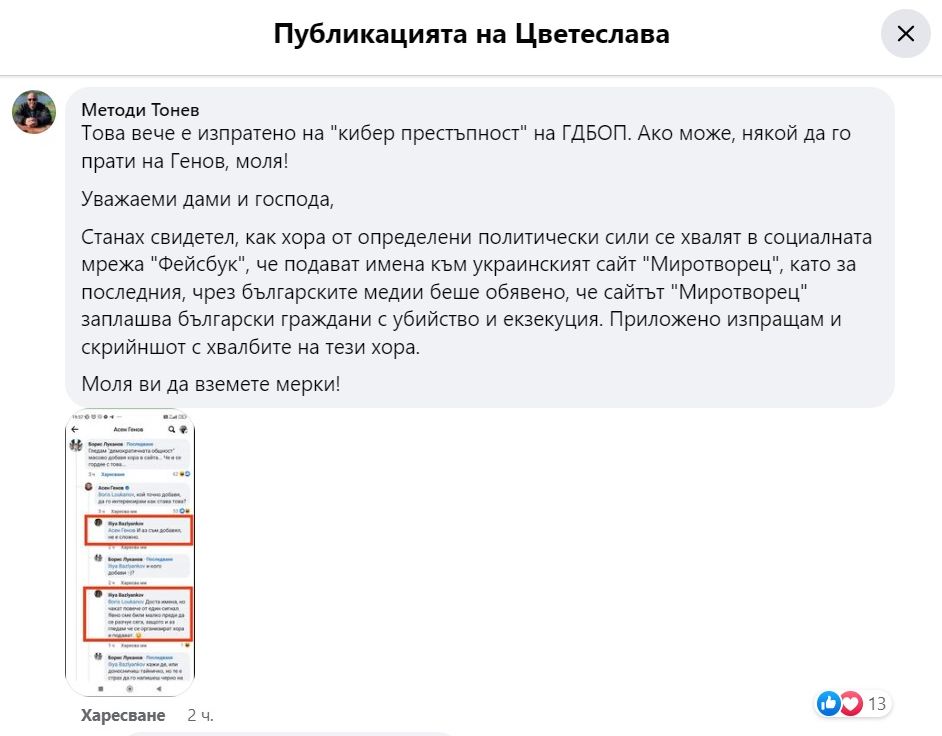Viewport: 942px width, 736px height.
Task: Close the Публикацията на Цветеслава dialog
Action: point(905,34)
